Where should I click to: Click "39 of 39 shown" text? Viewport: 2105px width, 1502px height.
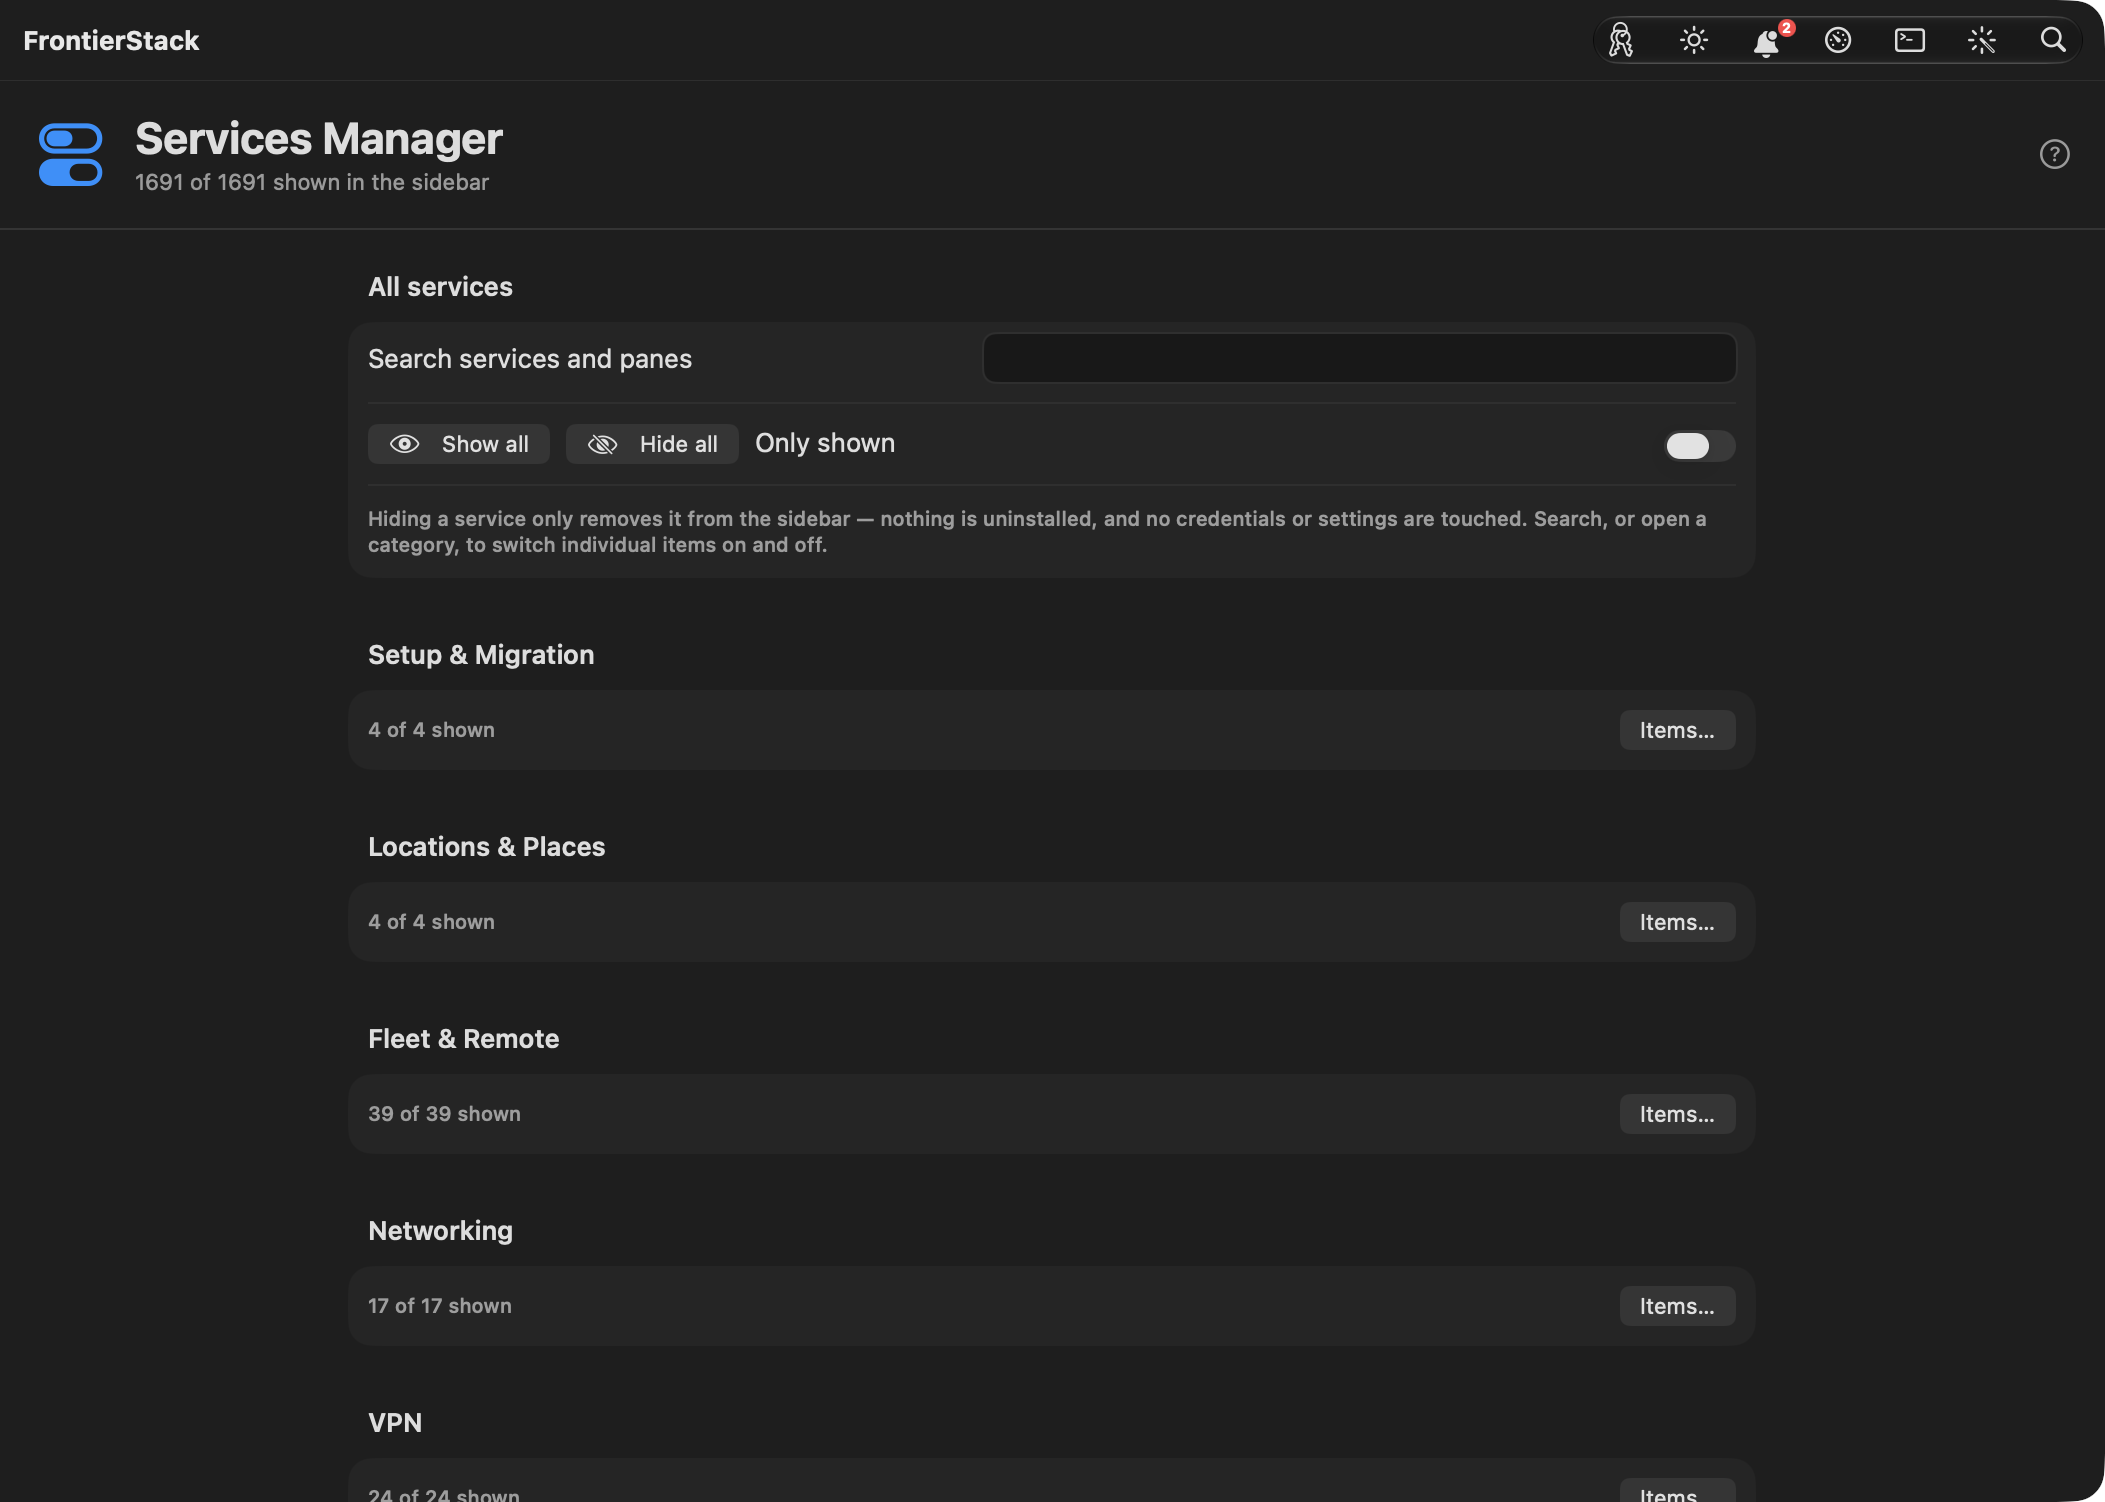(x=444, y=1114)
